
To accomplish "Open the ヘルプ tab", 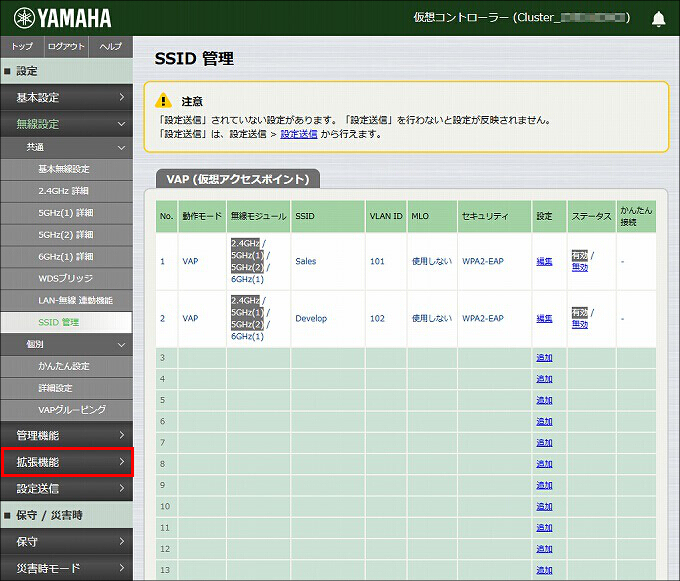I will click(x=111, y=46).
